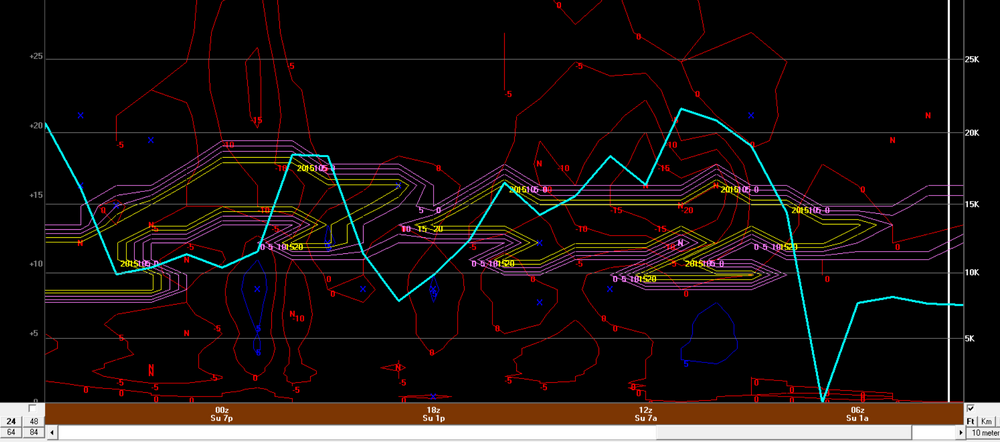Toggle the checkbox above the Ft button
This screenshot has width=1000, height=442.
click(x=970, y=409)
